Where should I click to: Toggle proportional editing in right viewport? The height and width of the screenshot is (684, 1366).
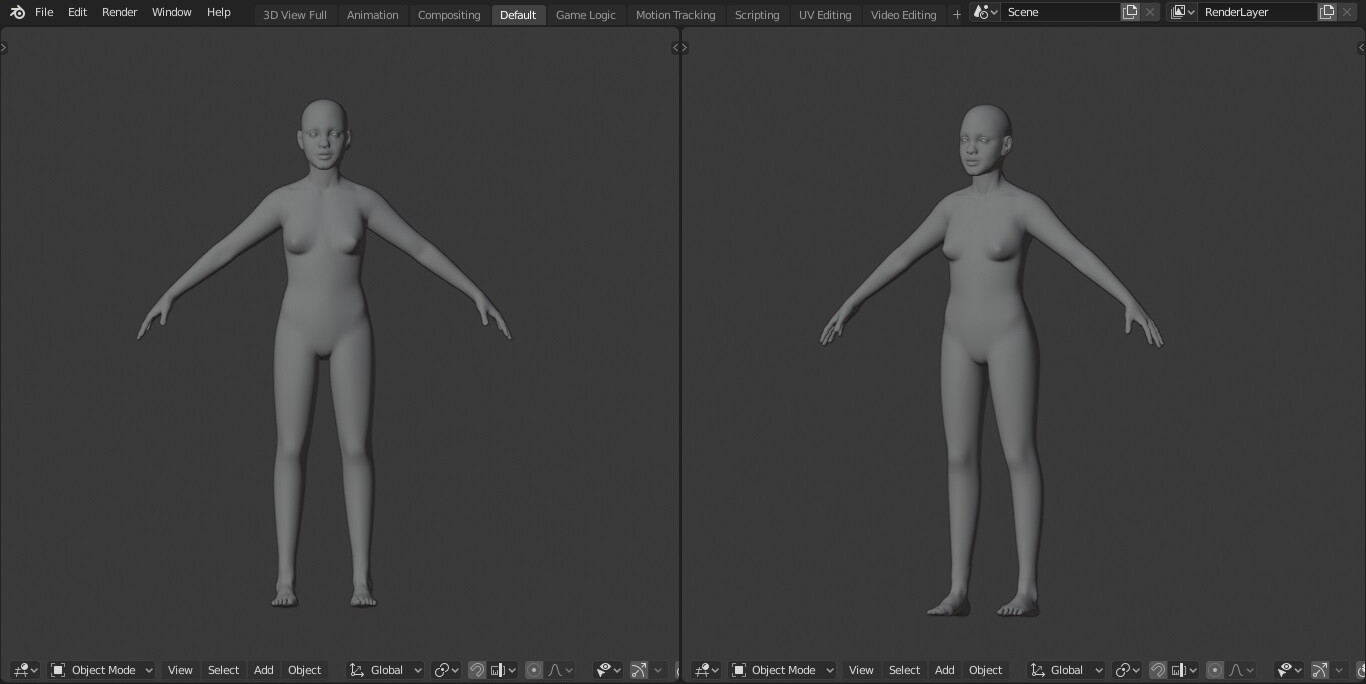click(x=1215, y=670)
